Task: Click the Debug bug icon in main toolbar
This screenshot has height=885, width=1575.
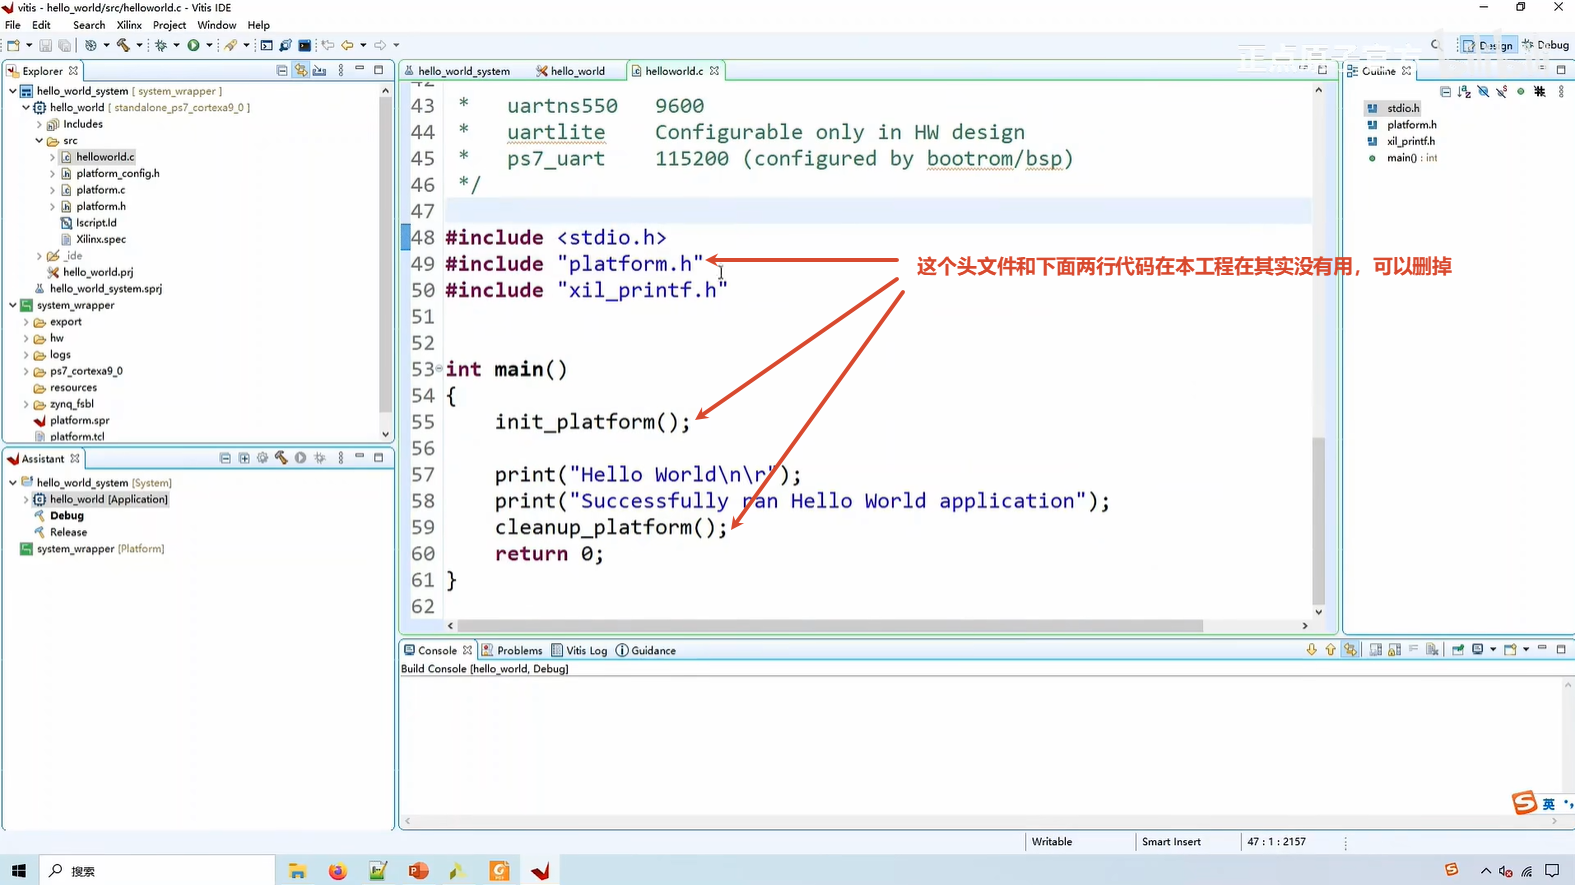Action: (160, 45)
